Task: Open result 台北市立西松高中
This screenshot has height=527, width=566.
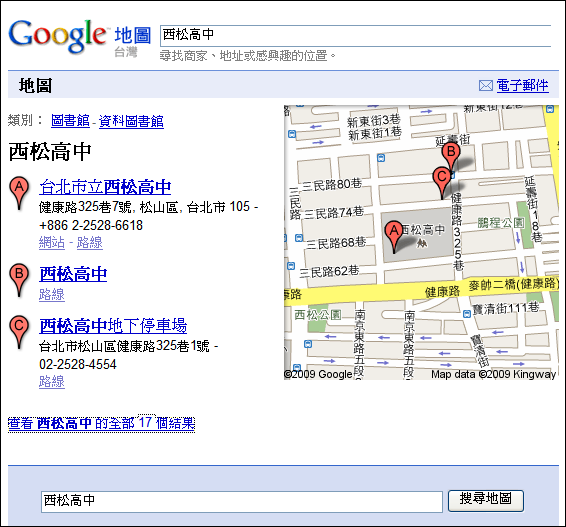Action: click(x=105, y=187)
